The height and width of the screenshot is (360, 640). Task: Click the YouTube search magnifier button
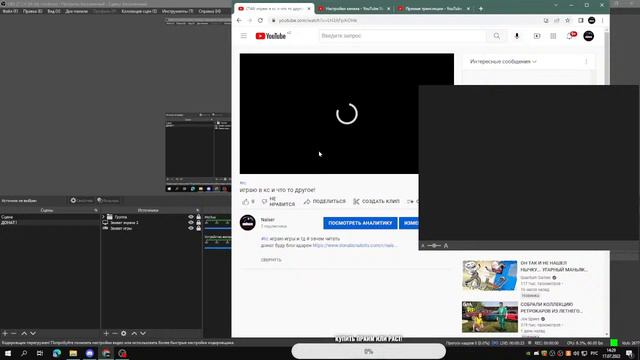click(x=497, y=36)
